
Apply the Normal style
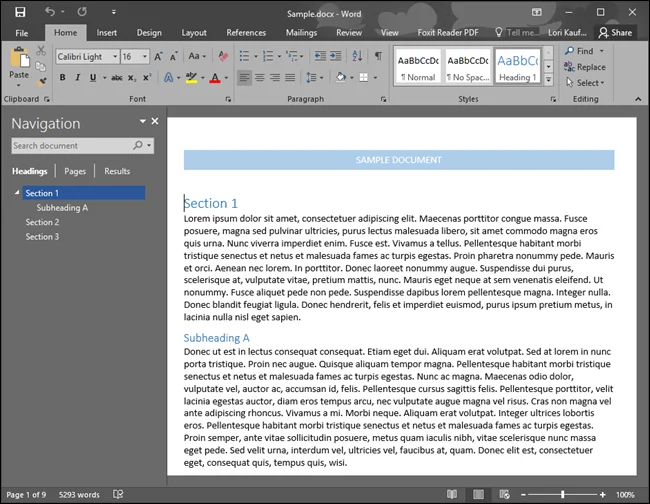418,67
